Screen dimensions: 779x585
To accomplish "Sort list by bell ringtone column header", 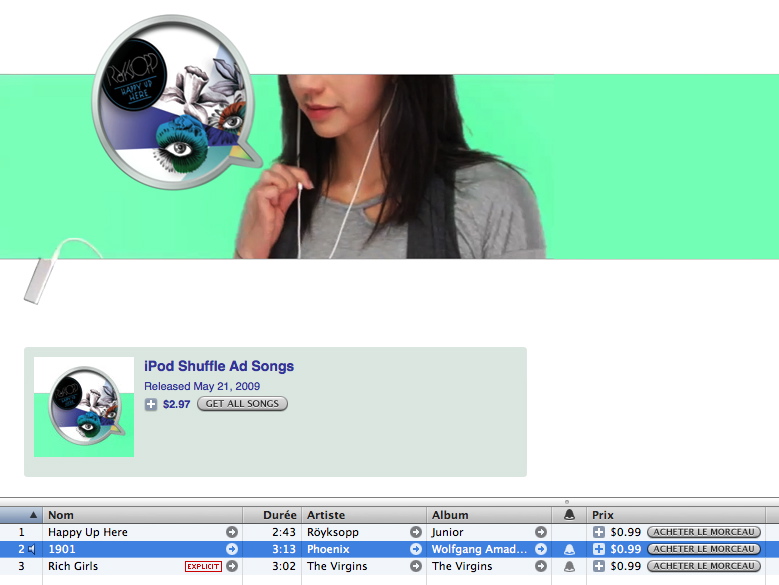I will coord(569,515).
